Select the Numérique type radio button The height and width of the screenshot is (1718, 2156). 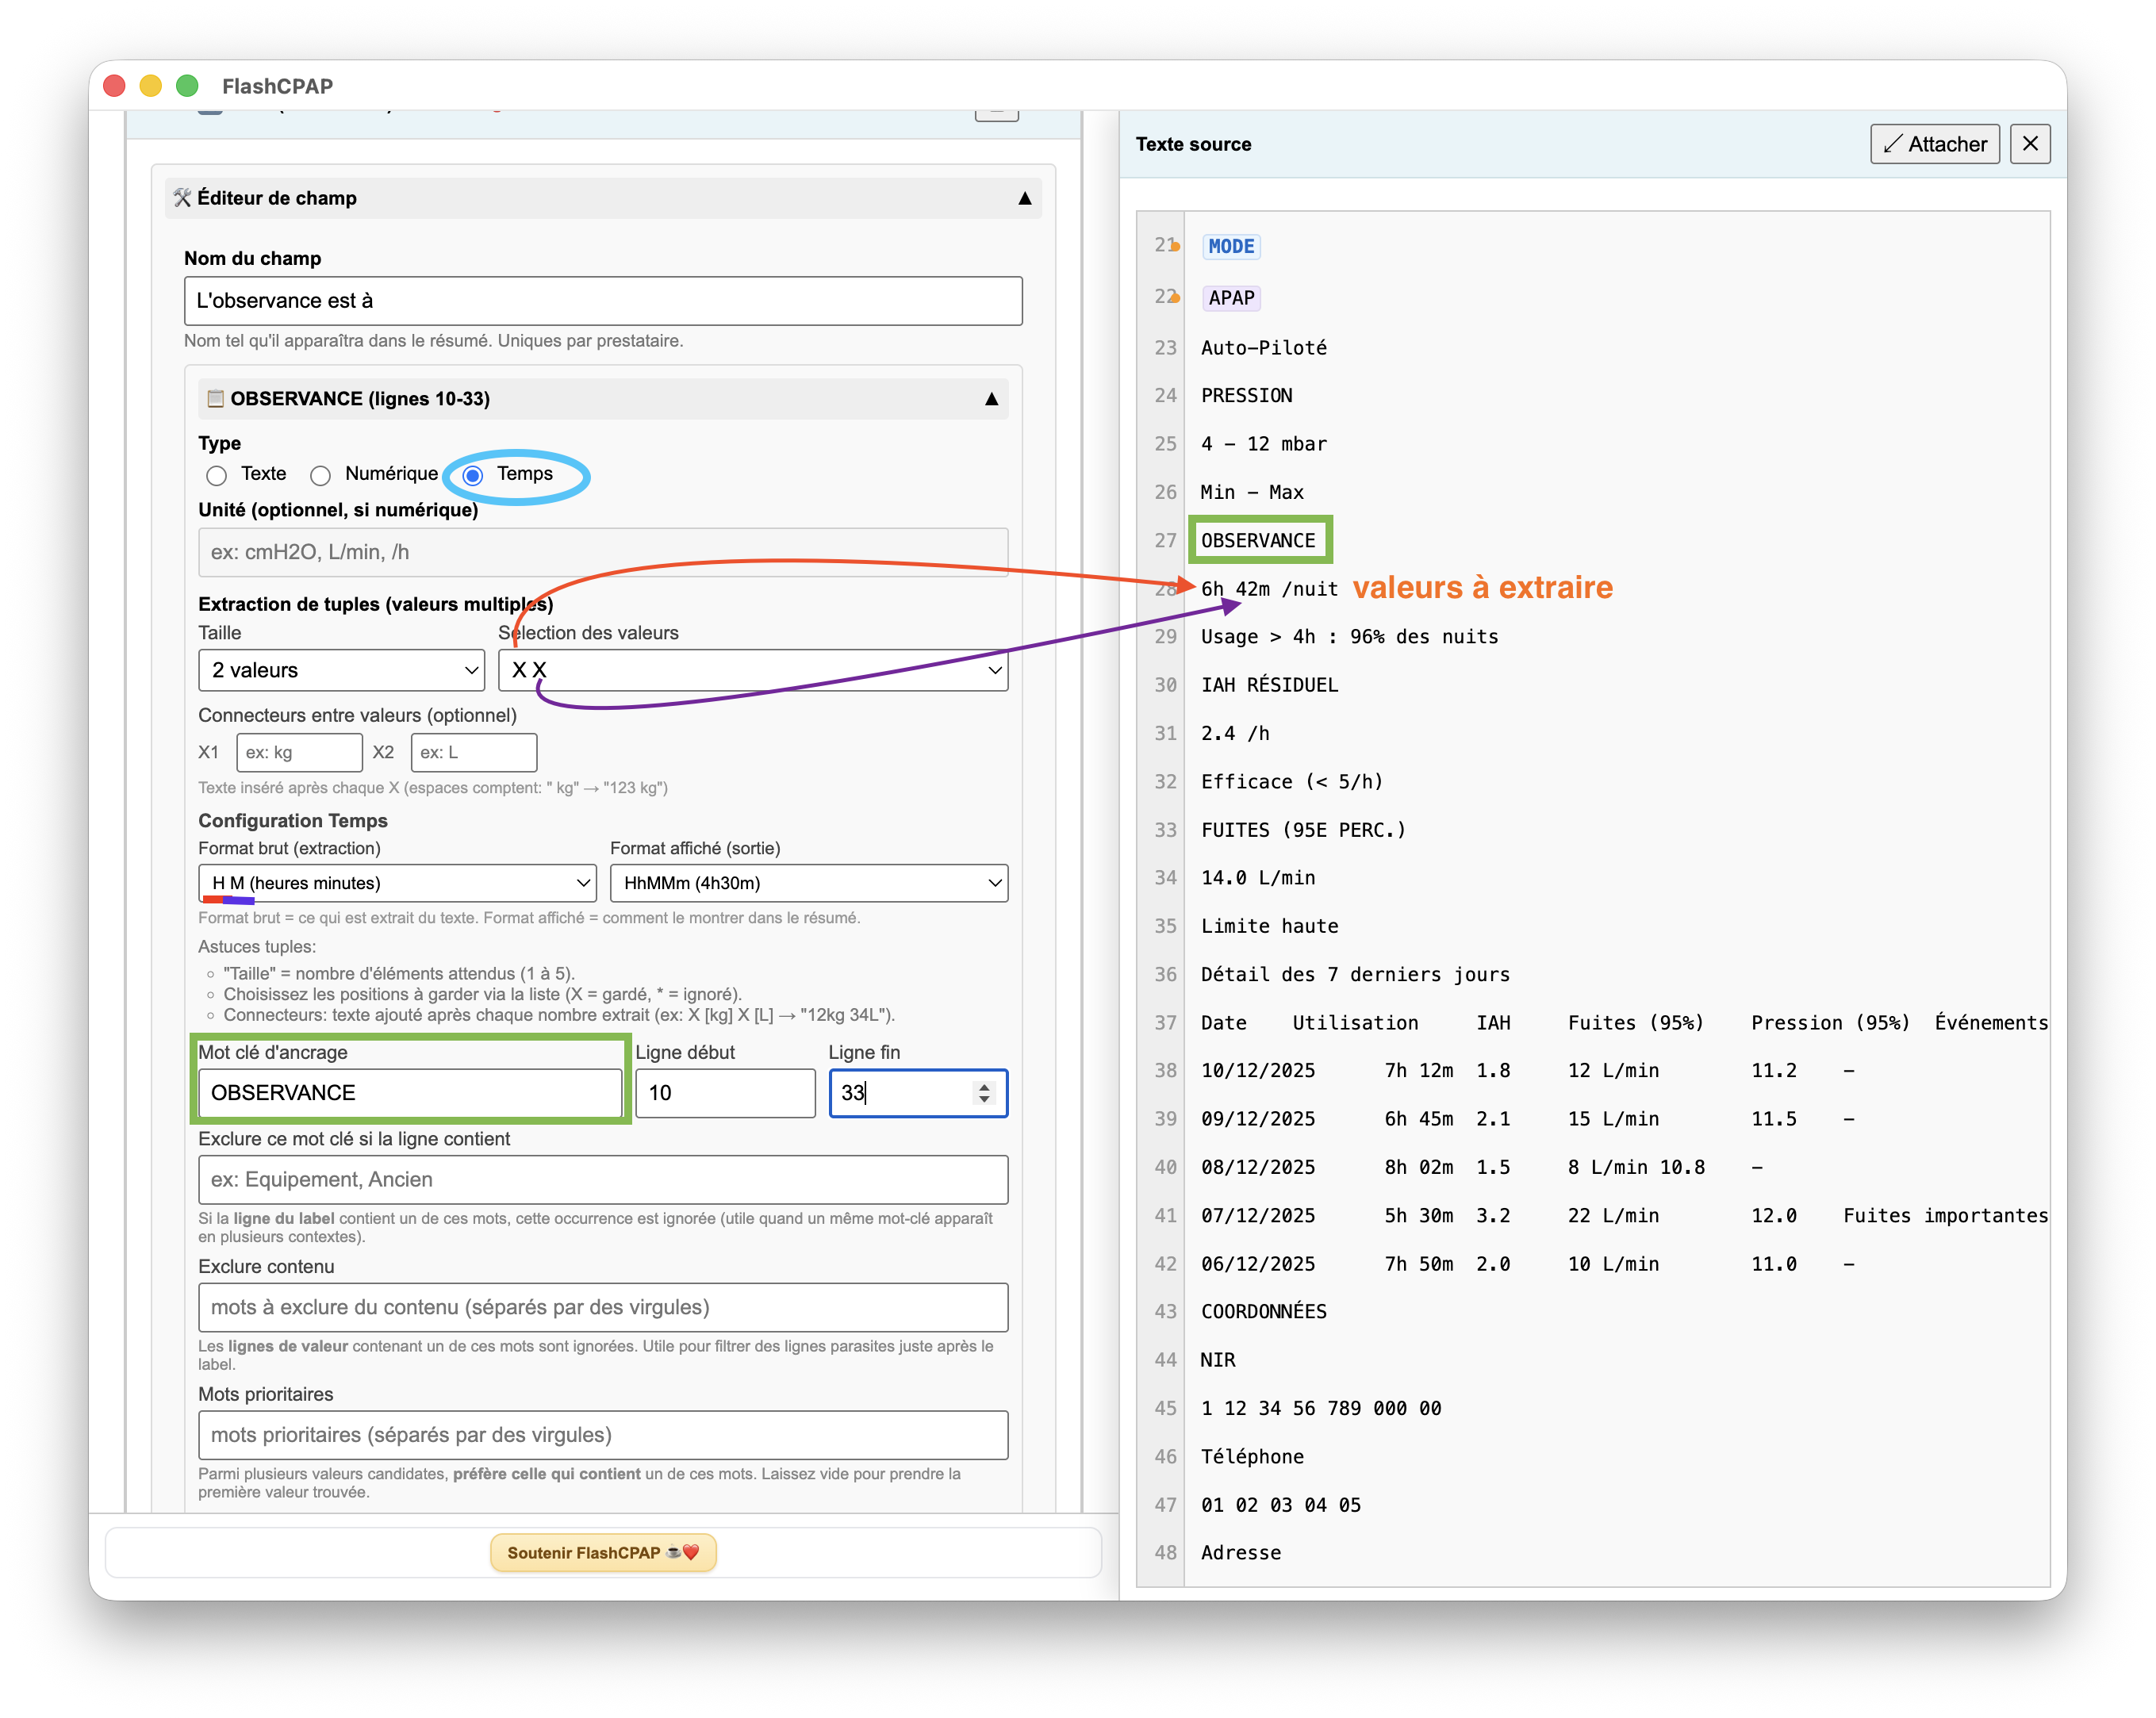click(321, 475)
